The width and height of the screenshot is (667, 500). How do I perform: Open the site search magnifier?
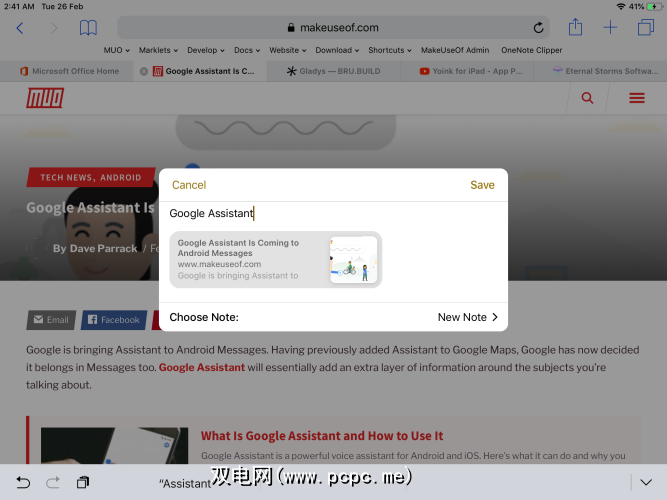587,98
